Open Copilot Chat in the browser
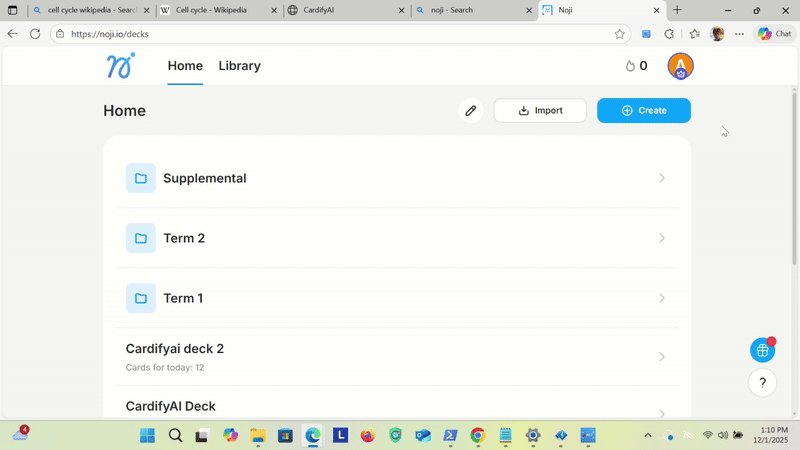800x450 pixels. click(774, 34)
